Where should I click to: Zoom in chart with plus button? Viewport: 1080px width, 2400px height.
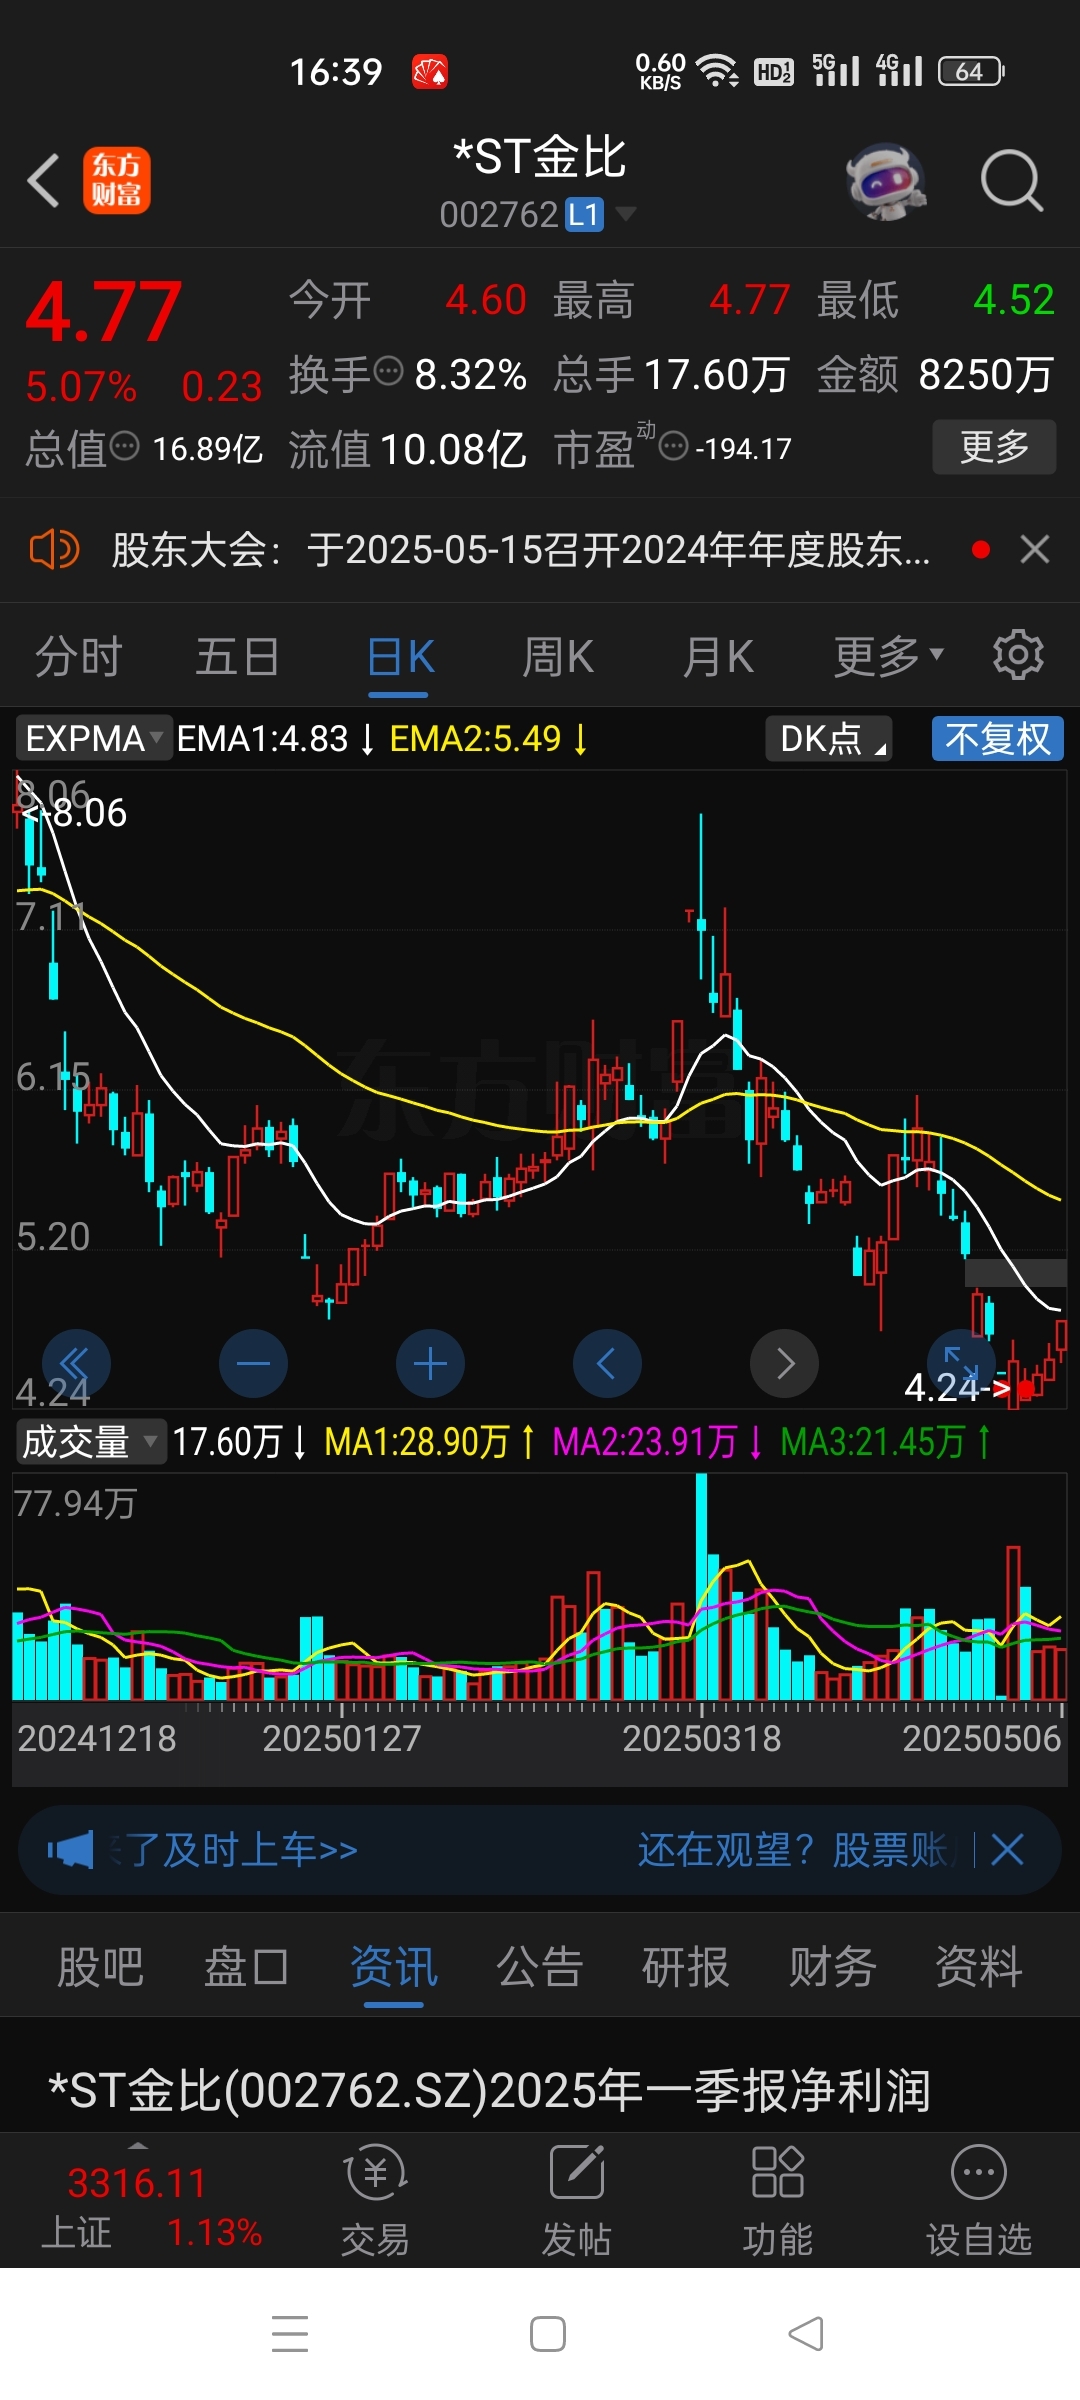[x=430, y=1363]
